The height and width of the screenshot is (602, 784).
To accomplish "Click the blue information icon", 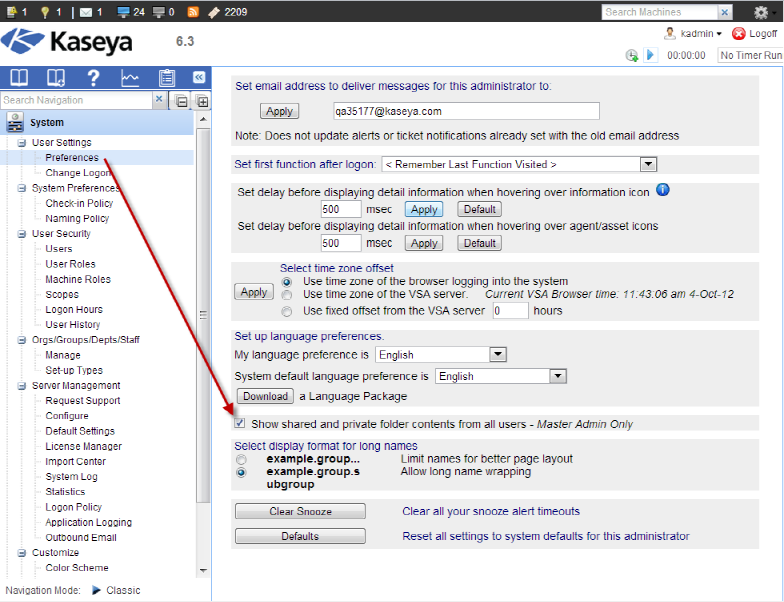I will pyautogui.click(x=662, y=190).
